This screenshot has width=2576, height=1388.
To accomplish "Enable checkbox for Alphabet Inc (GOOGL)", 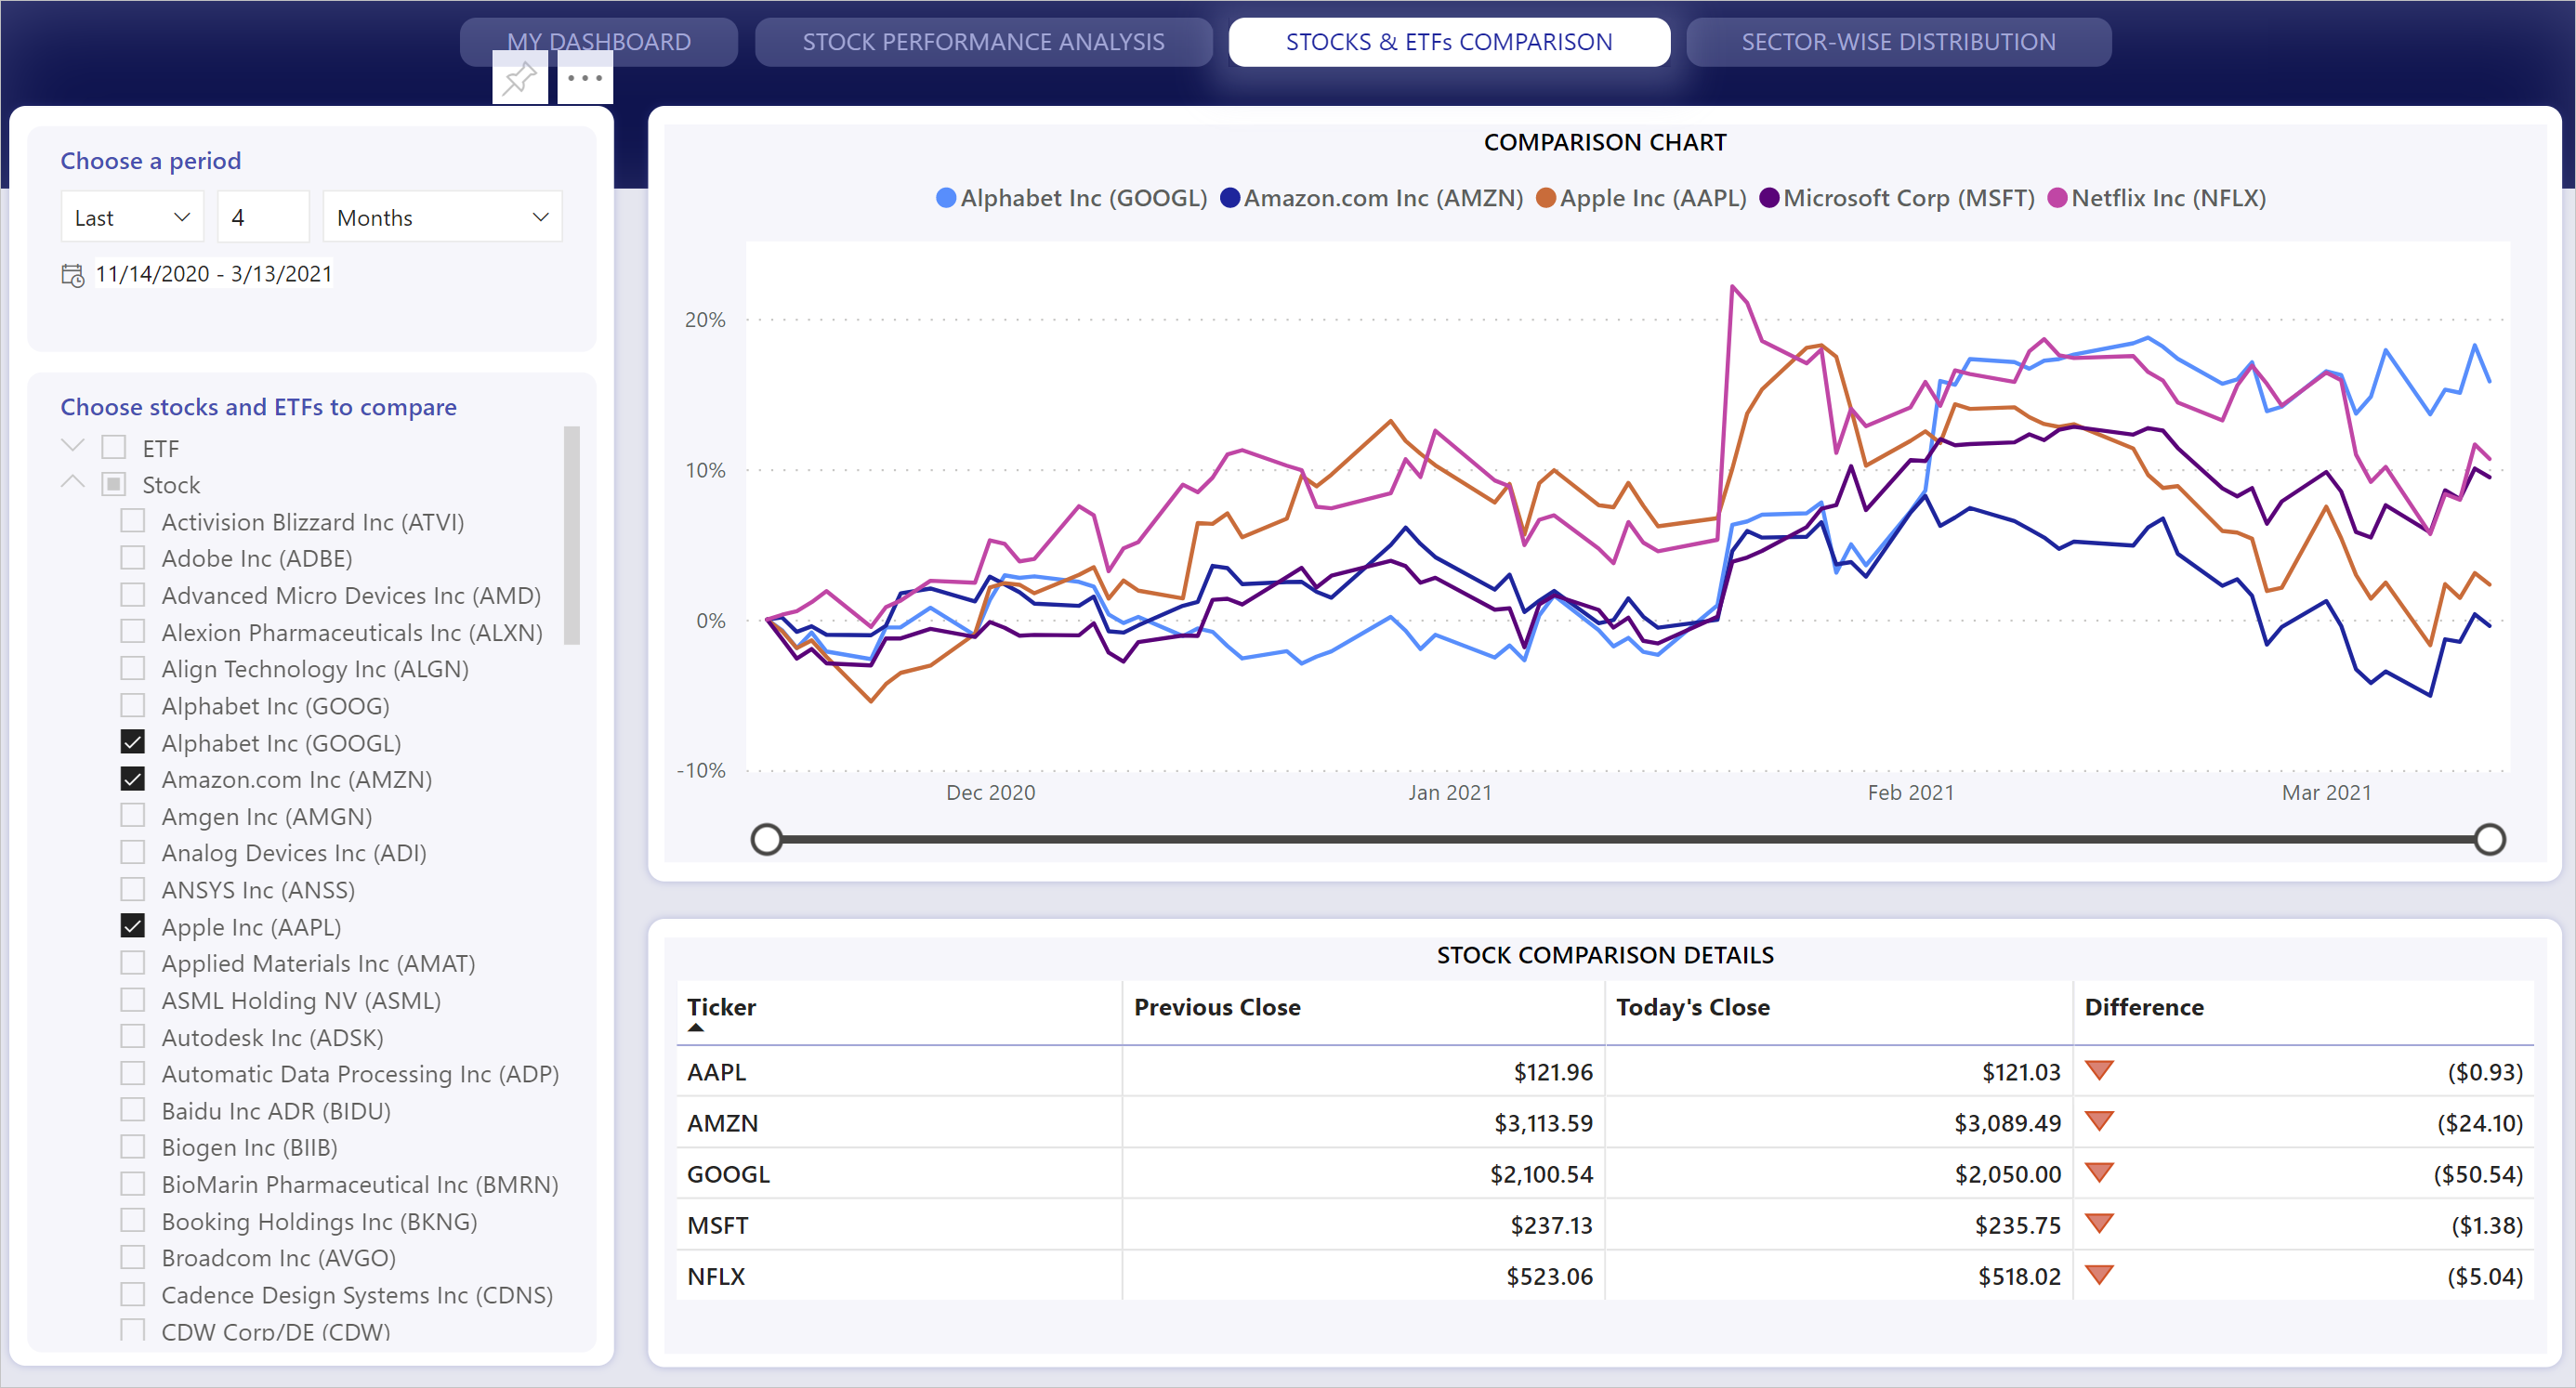I will tap(135, 740).
